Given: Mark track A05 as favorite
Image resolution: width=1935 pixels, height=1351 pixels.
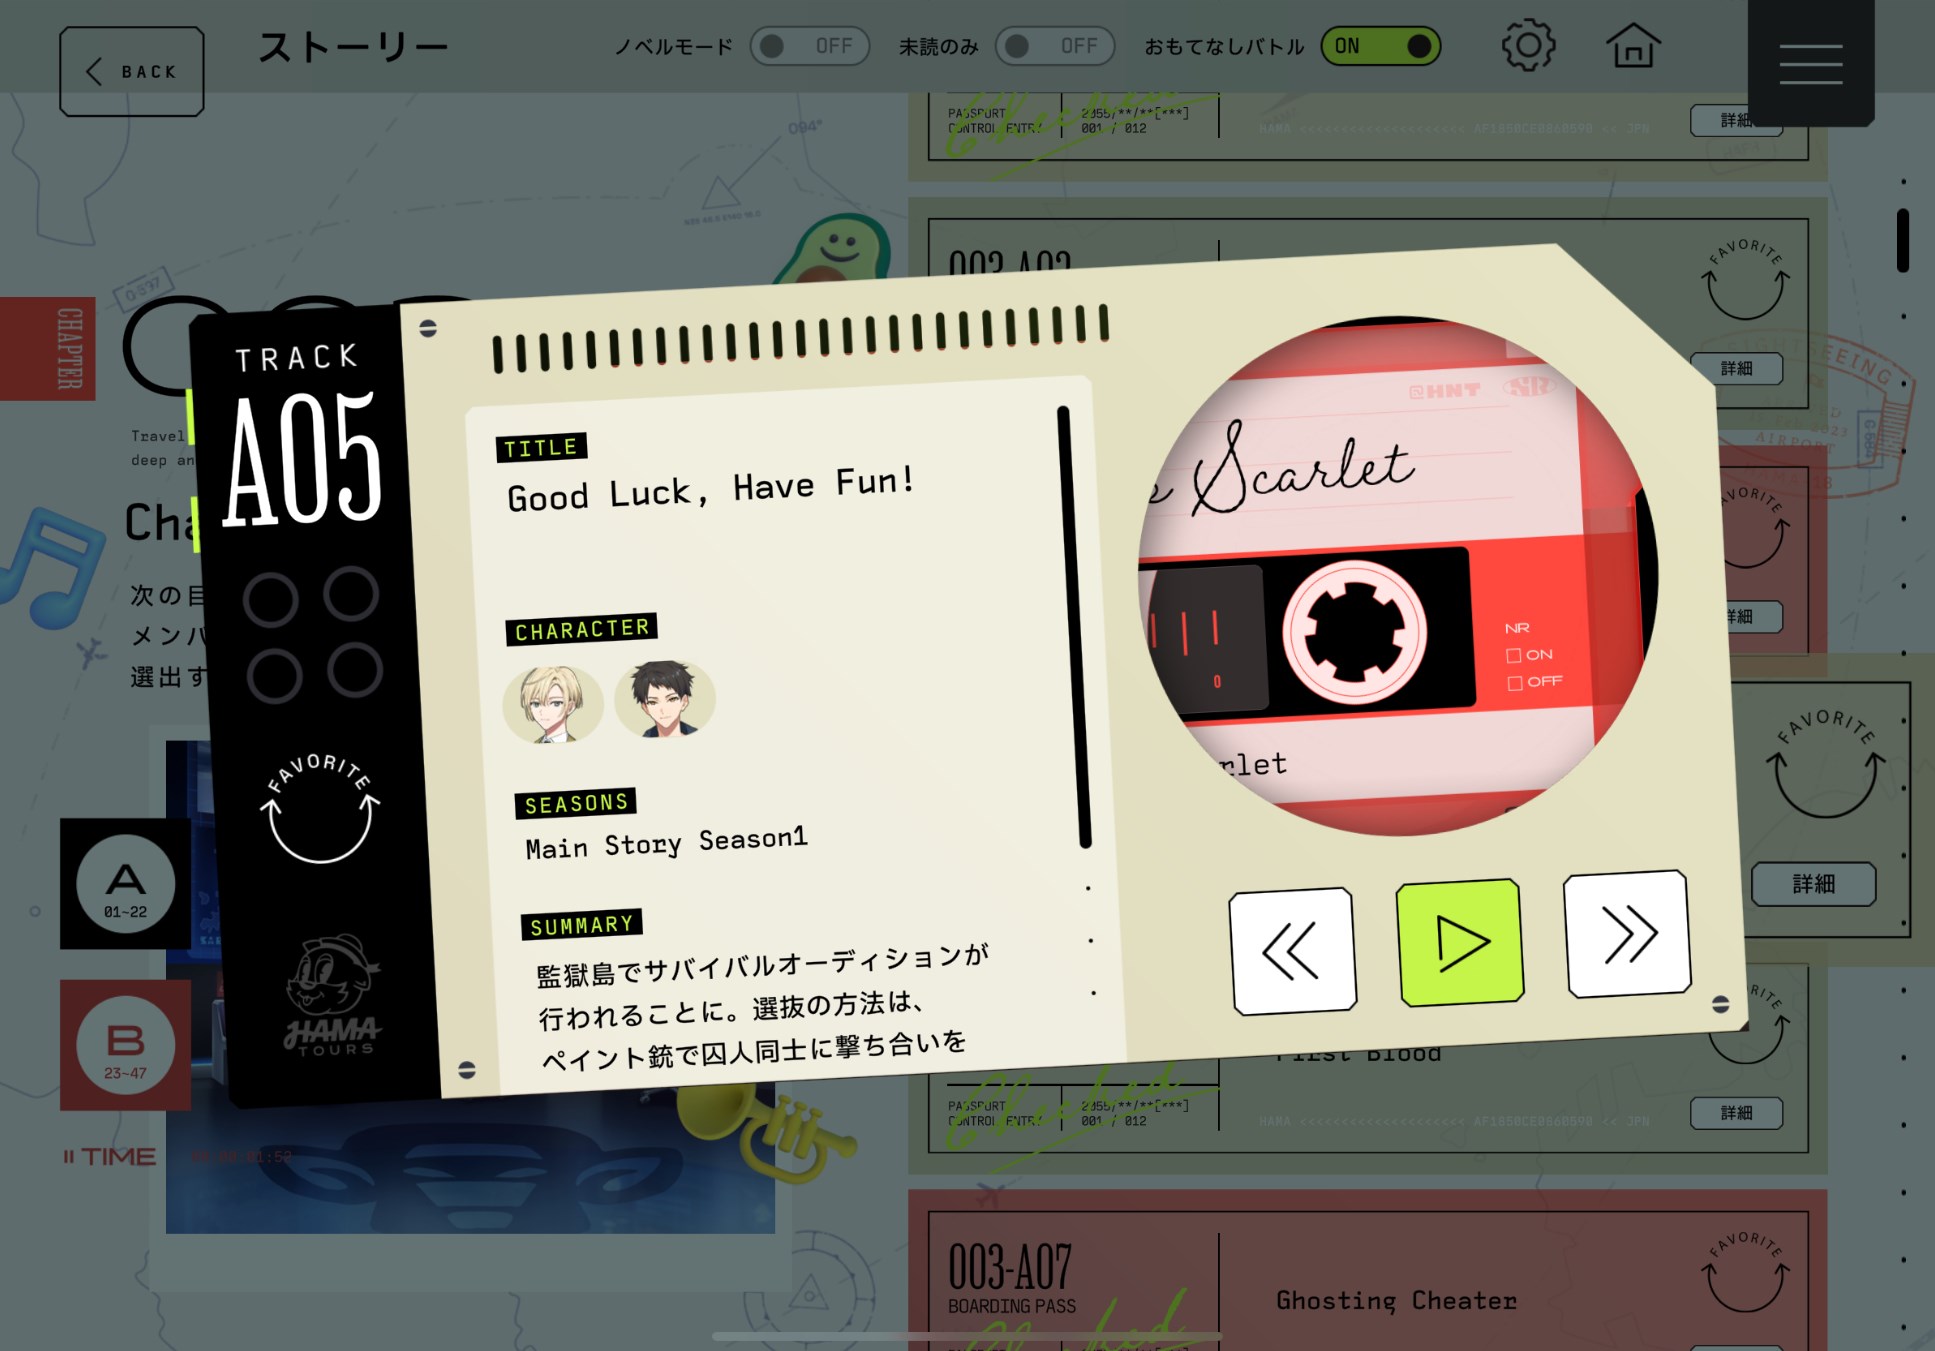Looking at the screenshot, I should pos(320,810).
